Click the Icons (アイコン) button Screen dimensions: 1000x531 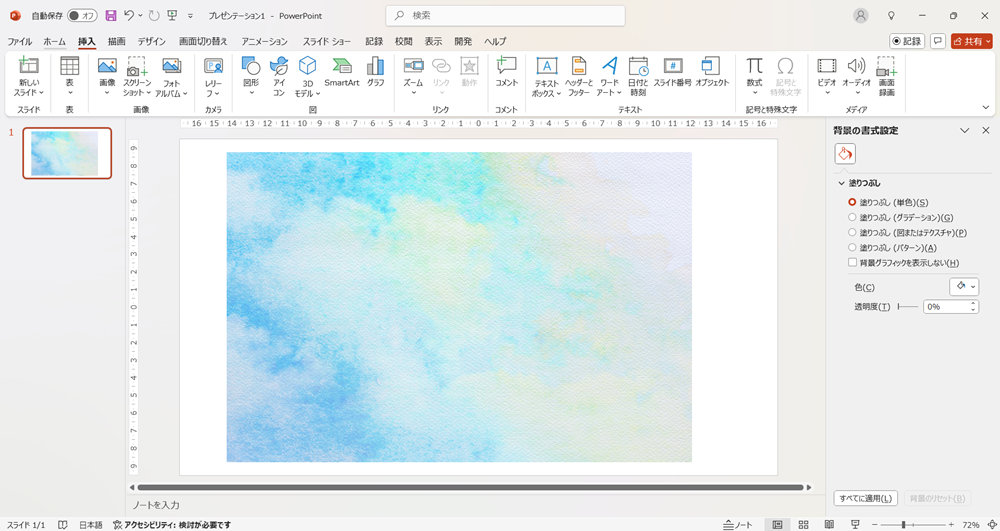click(x=279, y=66)
